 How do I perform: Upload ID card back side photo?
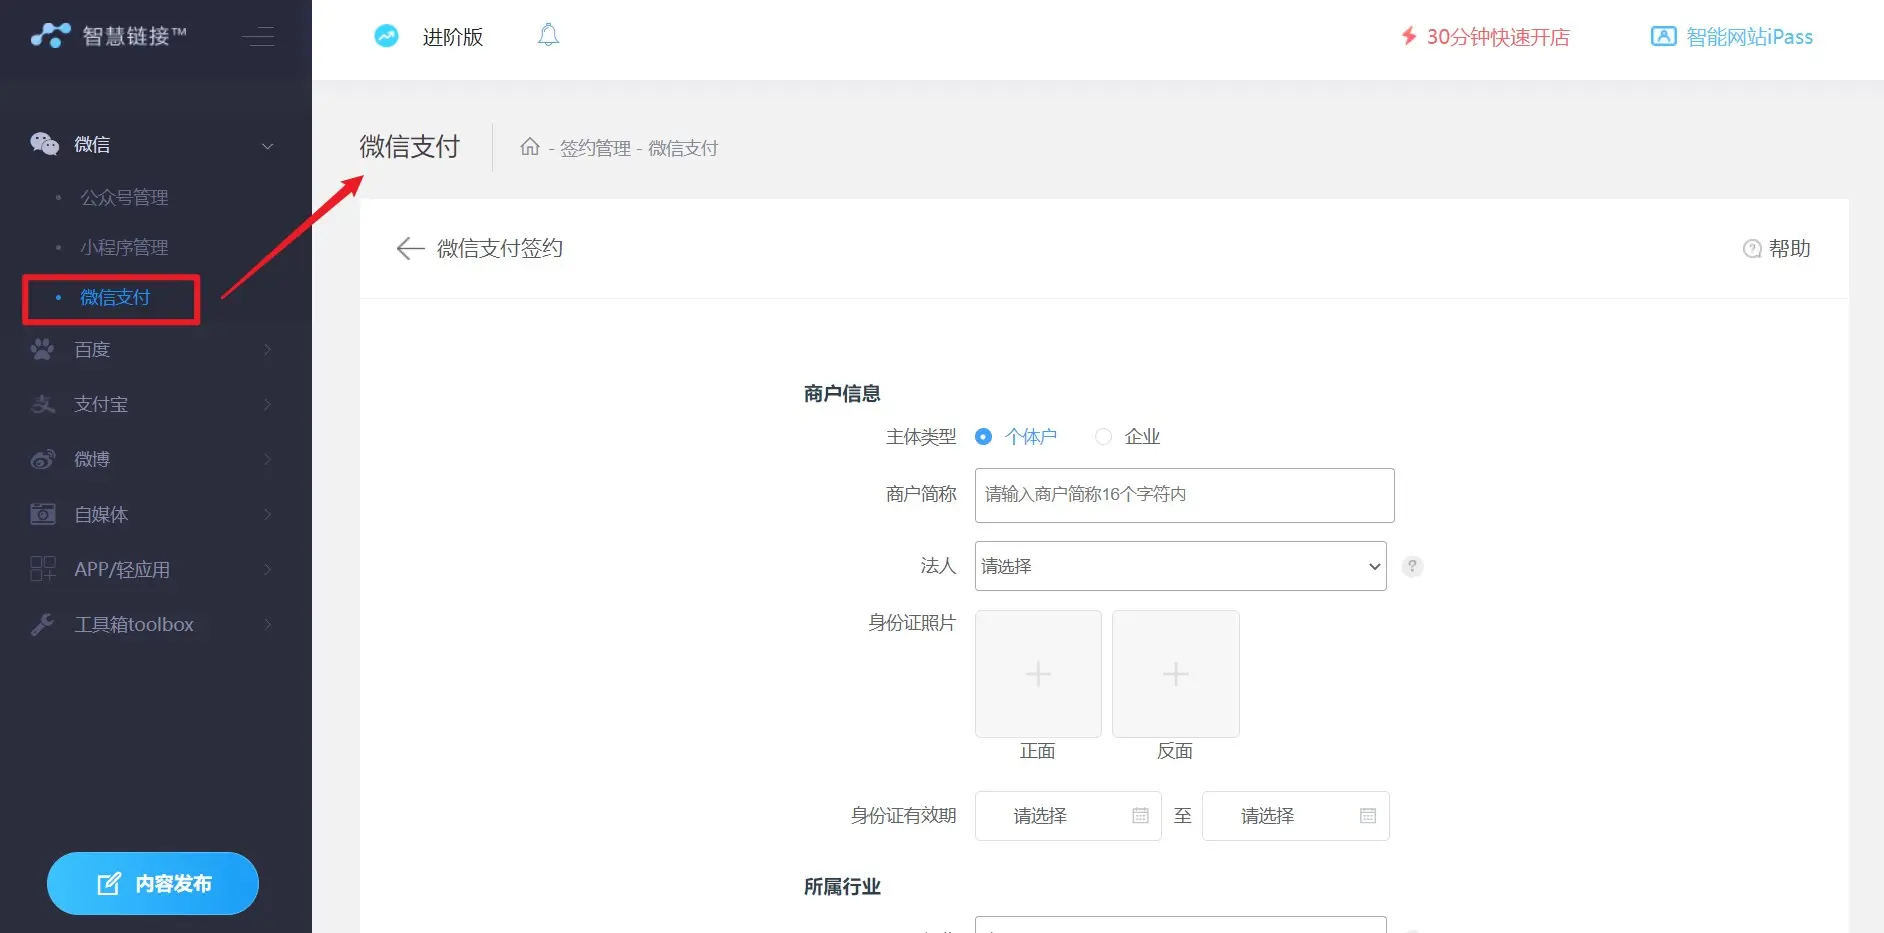pos(1175,674)
